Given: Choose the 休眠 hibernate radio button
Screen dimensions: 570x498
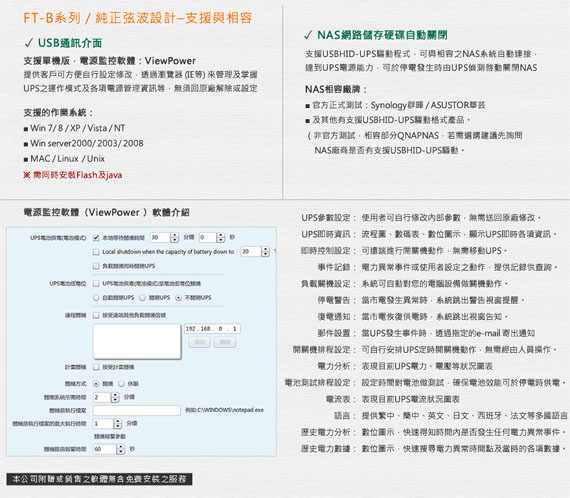Looking at the screenshot, I should pyautogui.click(x=121, y=384).
